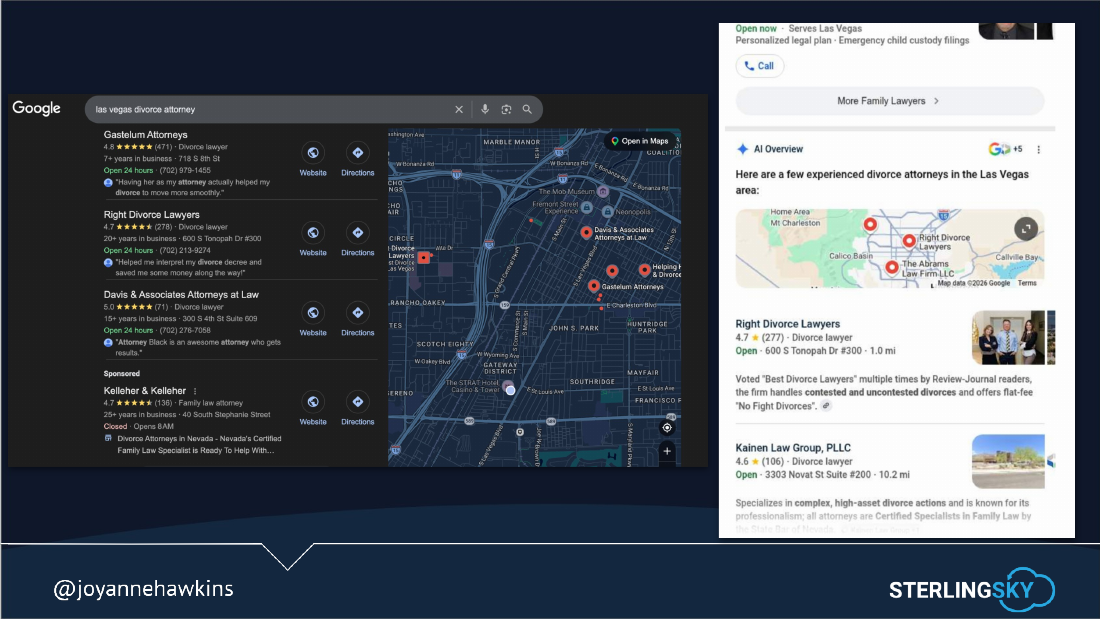
Task: Click Right Divorce phone (702) 213-9274
Action: [x=185, y=251]
